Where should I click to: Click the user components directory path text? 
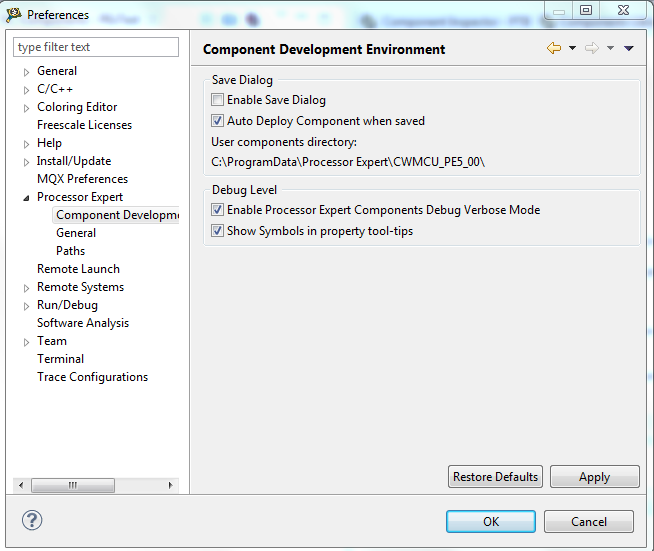[348, 162]
